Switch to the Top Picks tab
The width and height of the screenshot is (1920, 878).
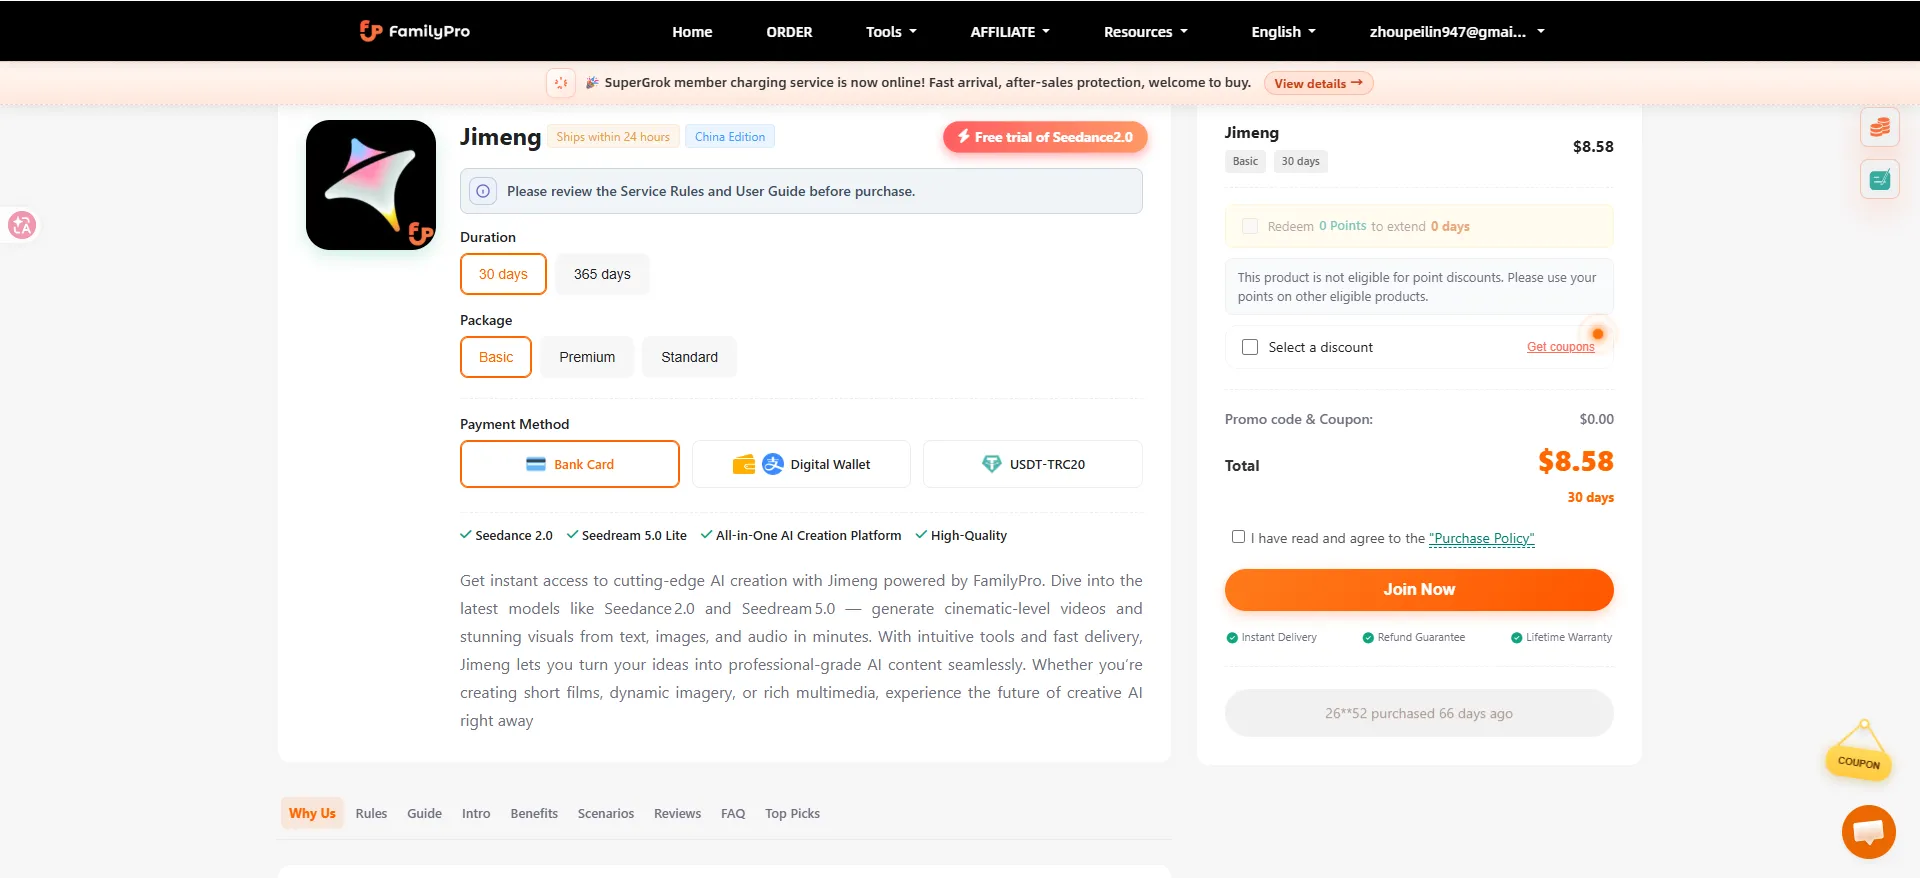(x=792, y=813)
